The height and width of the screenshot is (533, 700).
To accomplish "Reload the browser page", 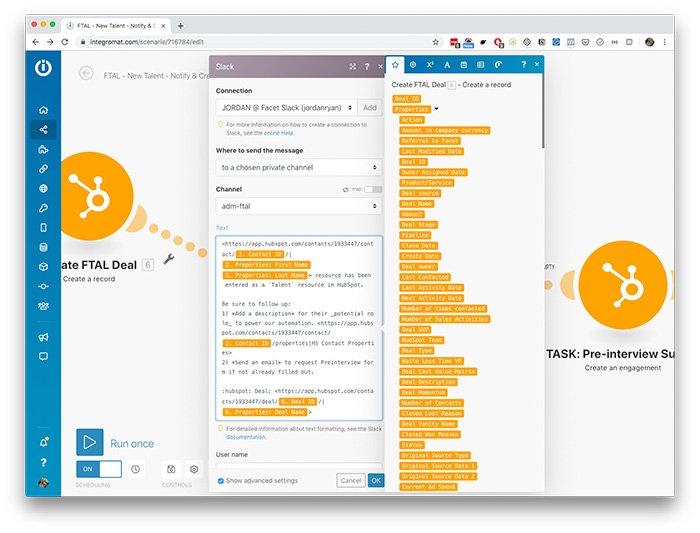I will (x=65, y=42).
